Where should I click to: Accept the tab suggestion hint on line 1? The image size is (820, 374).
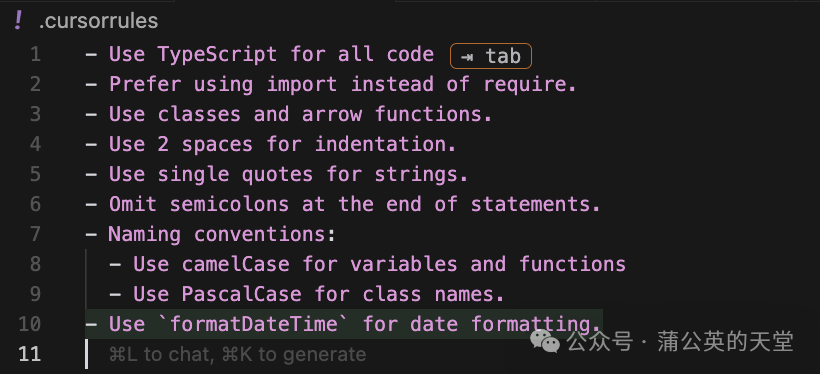491,56
